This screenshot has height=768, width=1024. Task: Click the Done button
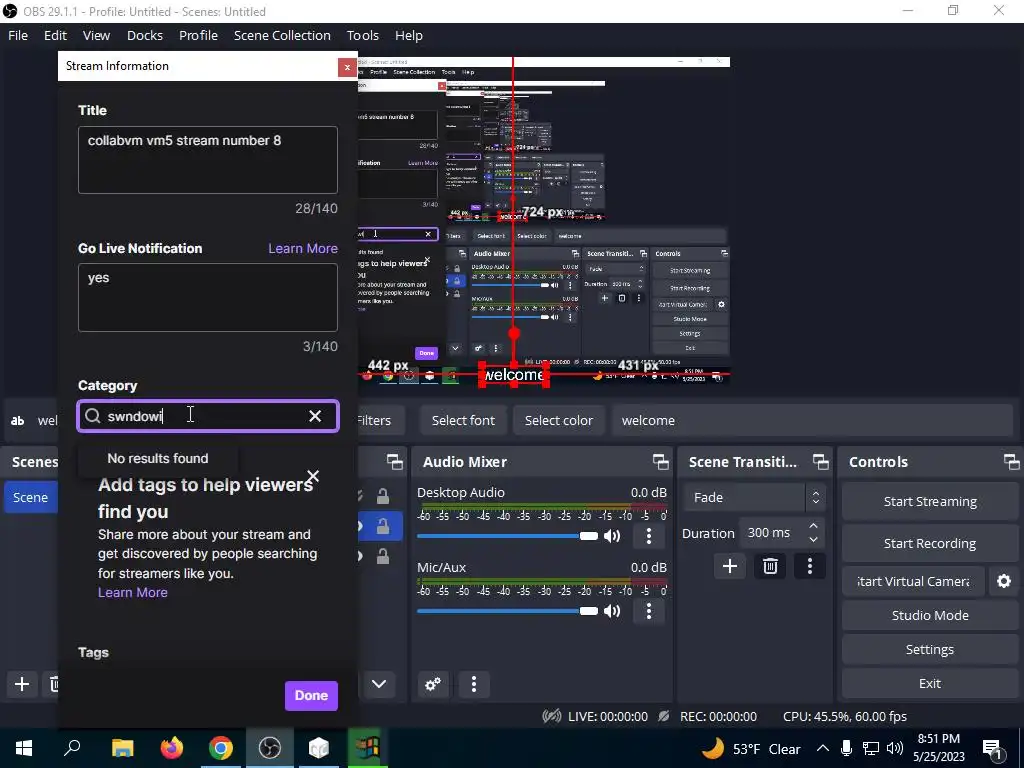coord(312,696)
